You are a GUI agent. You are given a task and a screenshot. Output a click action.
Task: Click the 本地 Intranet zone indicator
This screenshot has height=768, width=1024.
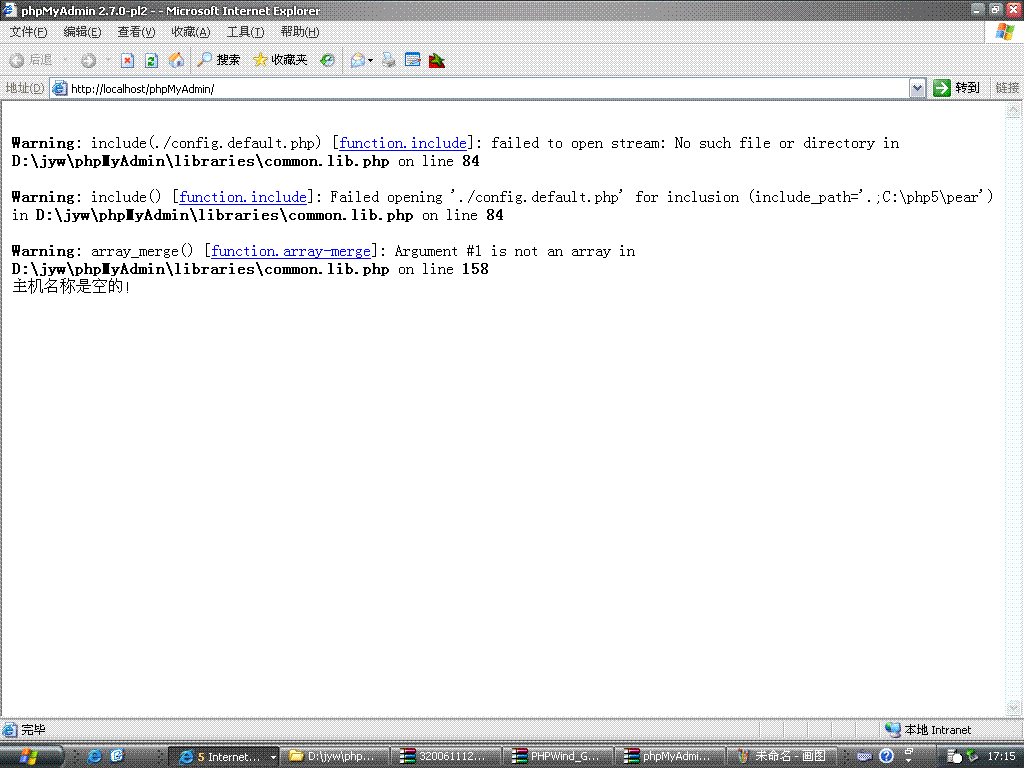point(928,729)
